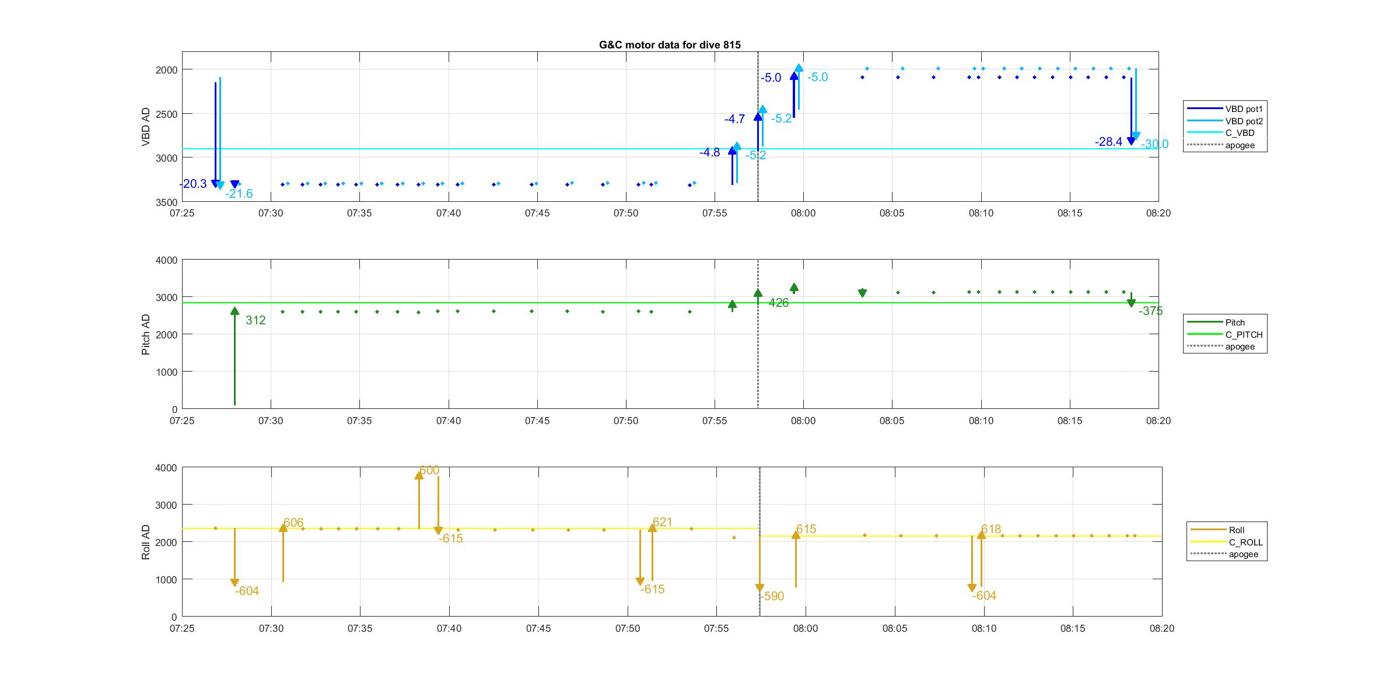Click the 'VBD AD' y-axis label
The image size is (1400, 693).
point(146,127)
